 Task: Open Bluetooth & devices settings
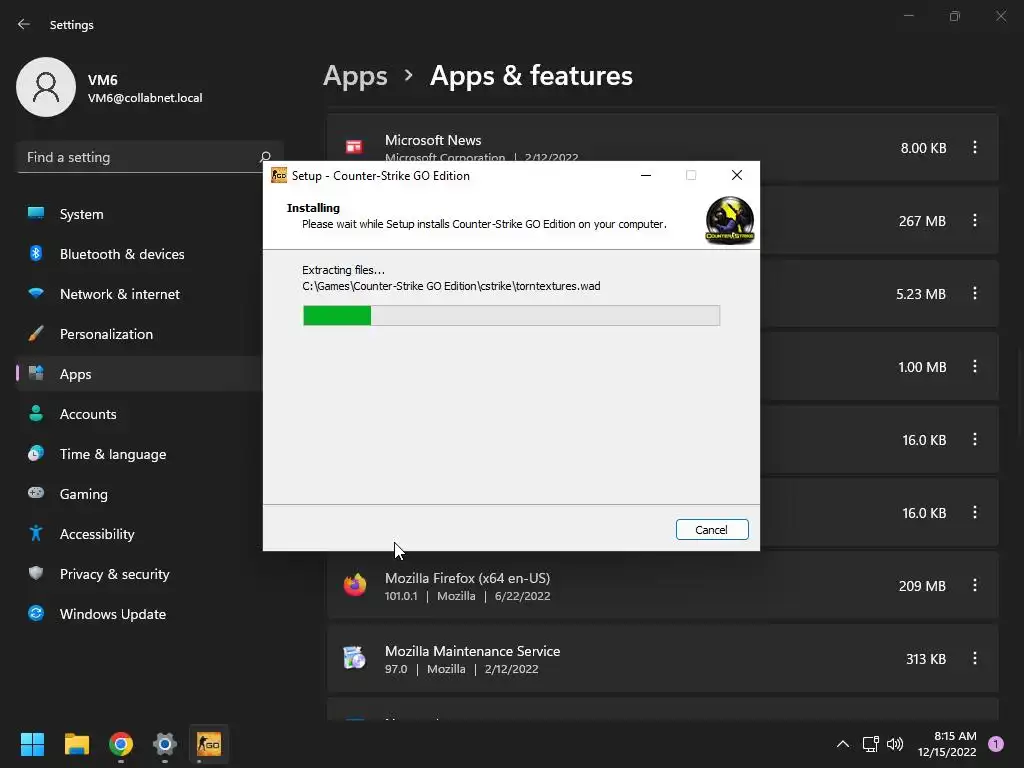click(x=140, y=254)
